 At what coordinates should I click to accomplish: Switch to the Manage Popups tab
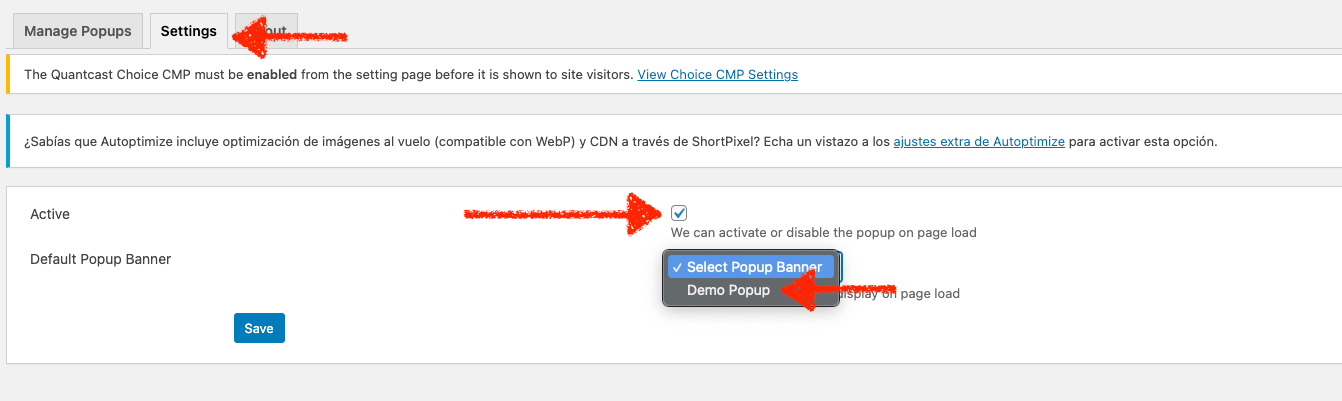(x=78, y=31)
